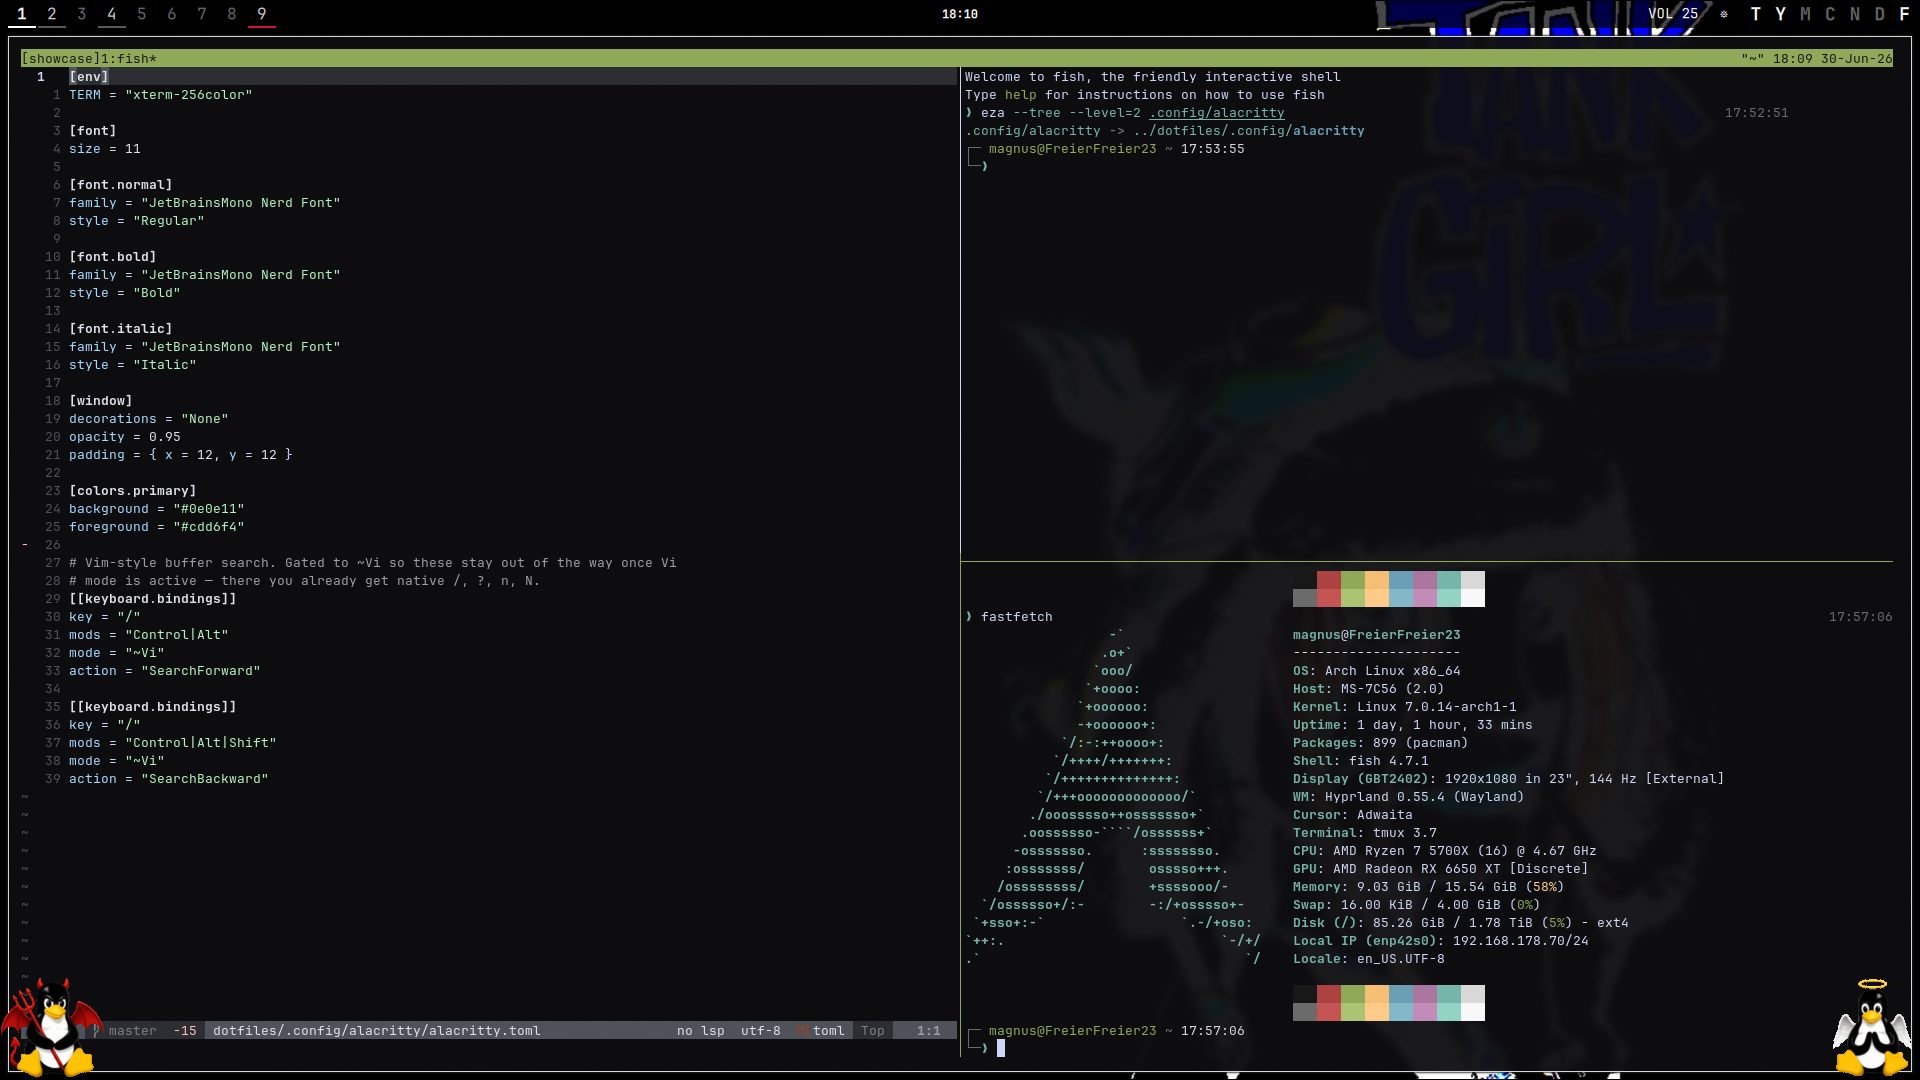Click the 'no lsp' statusline entry
1920x1080 pixels.
click(701, 1031)
